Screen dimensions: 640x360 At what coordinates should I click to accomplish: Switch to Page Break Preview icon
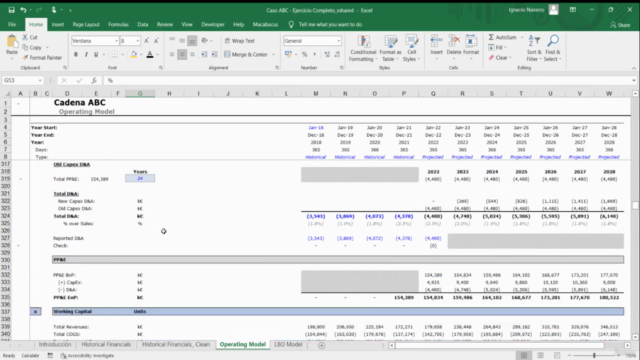click(x=557, y=356)
